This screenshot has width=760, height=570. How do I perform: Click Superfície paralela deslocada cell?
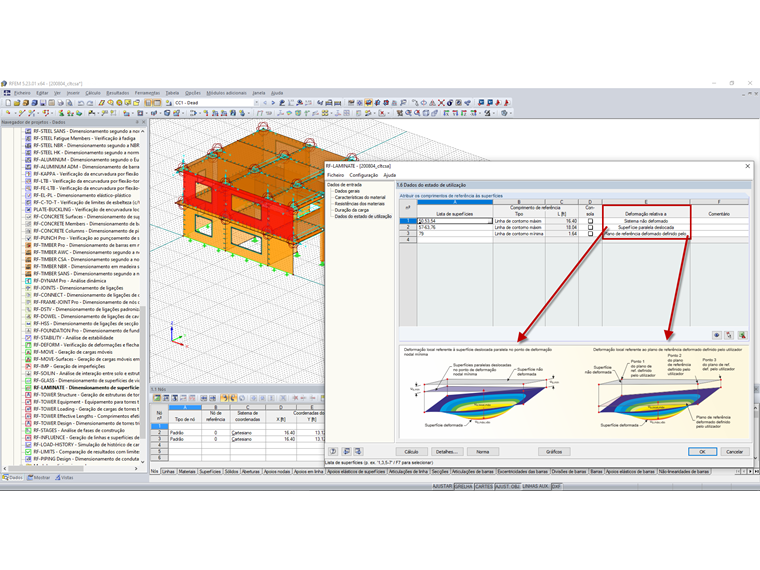[x=646, y=227]
